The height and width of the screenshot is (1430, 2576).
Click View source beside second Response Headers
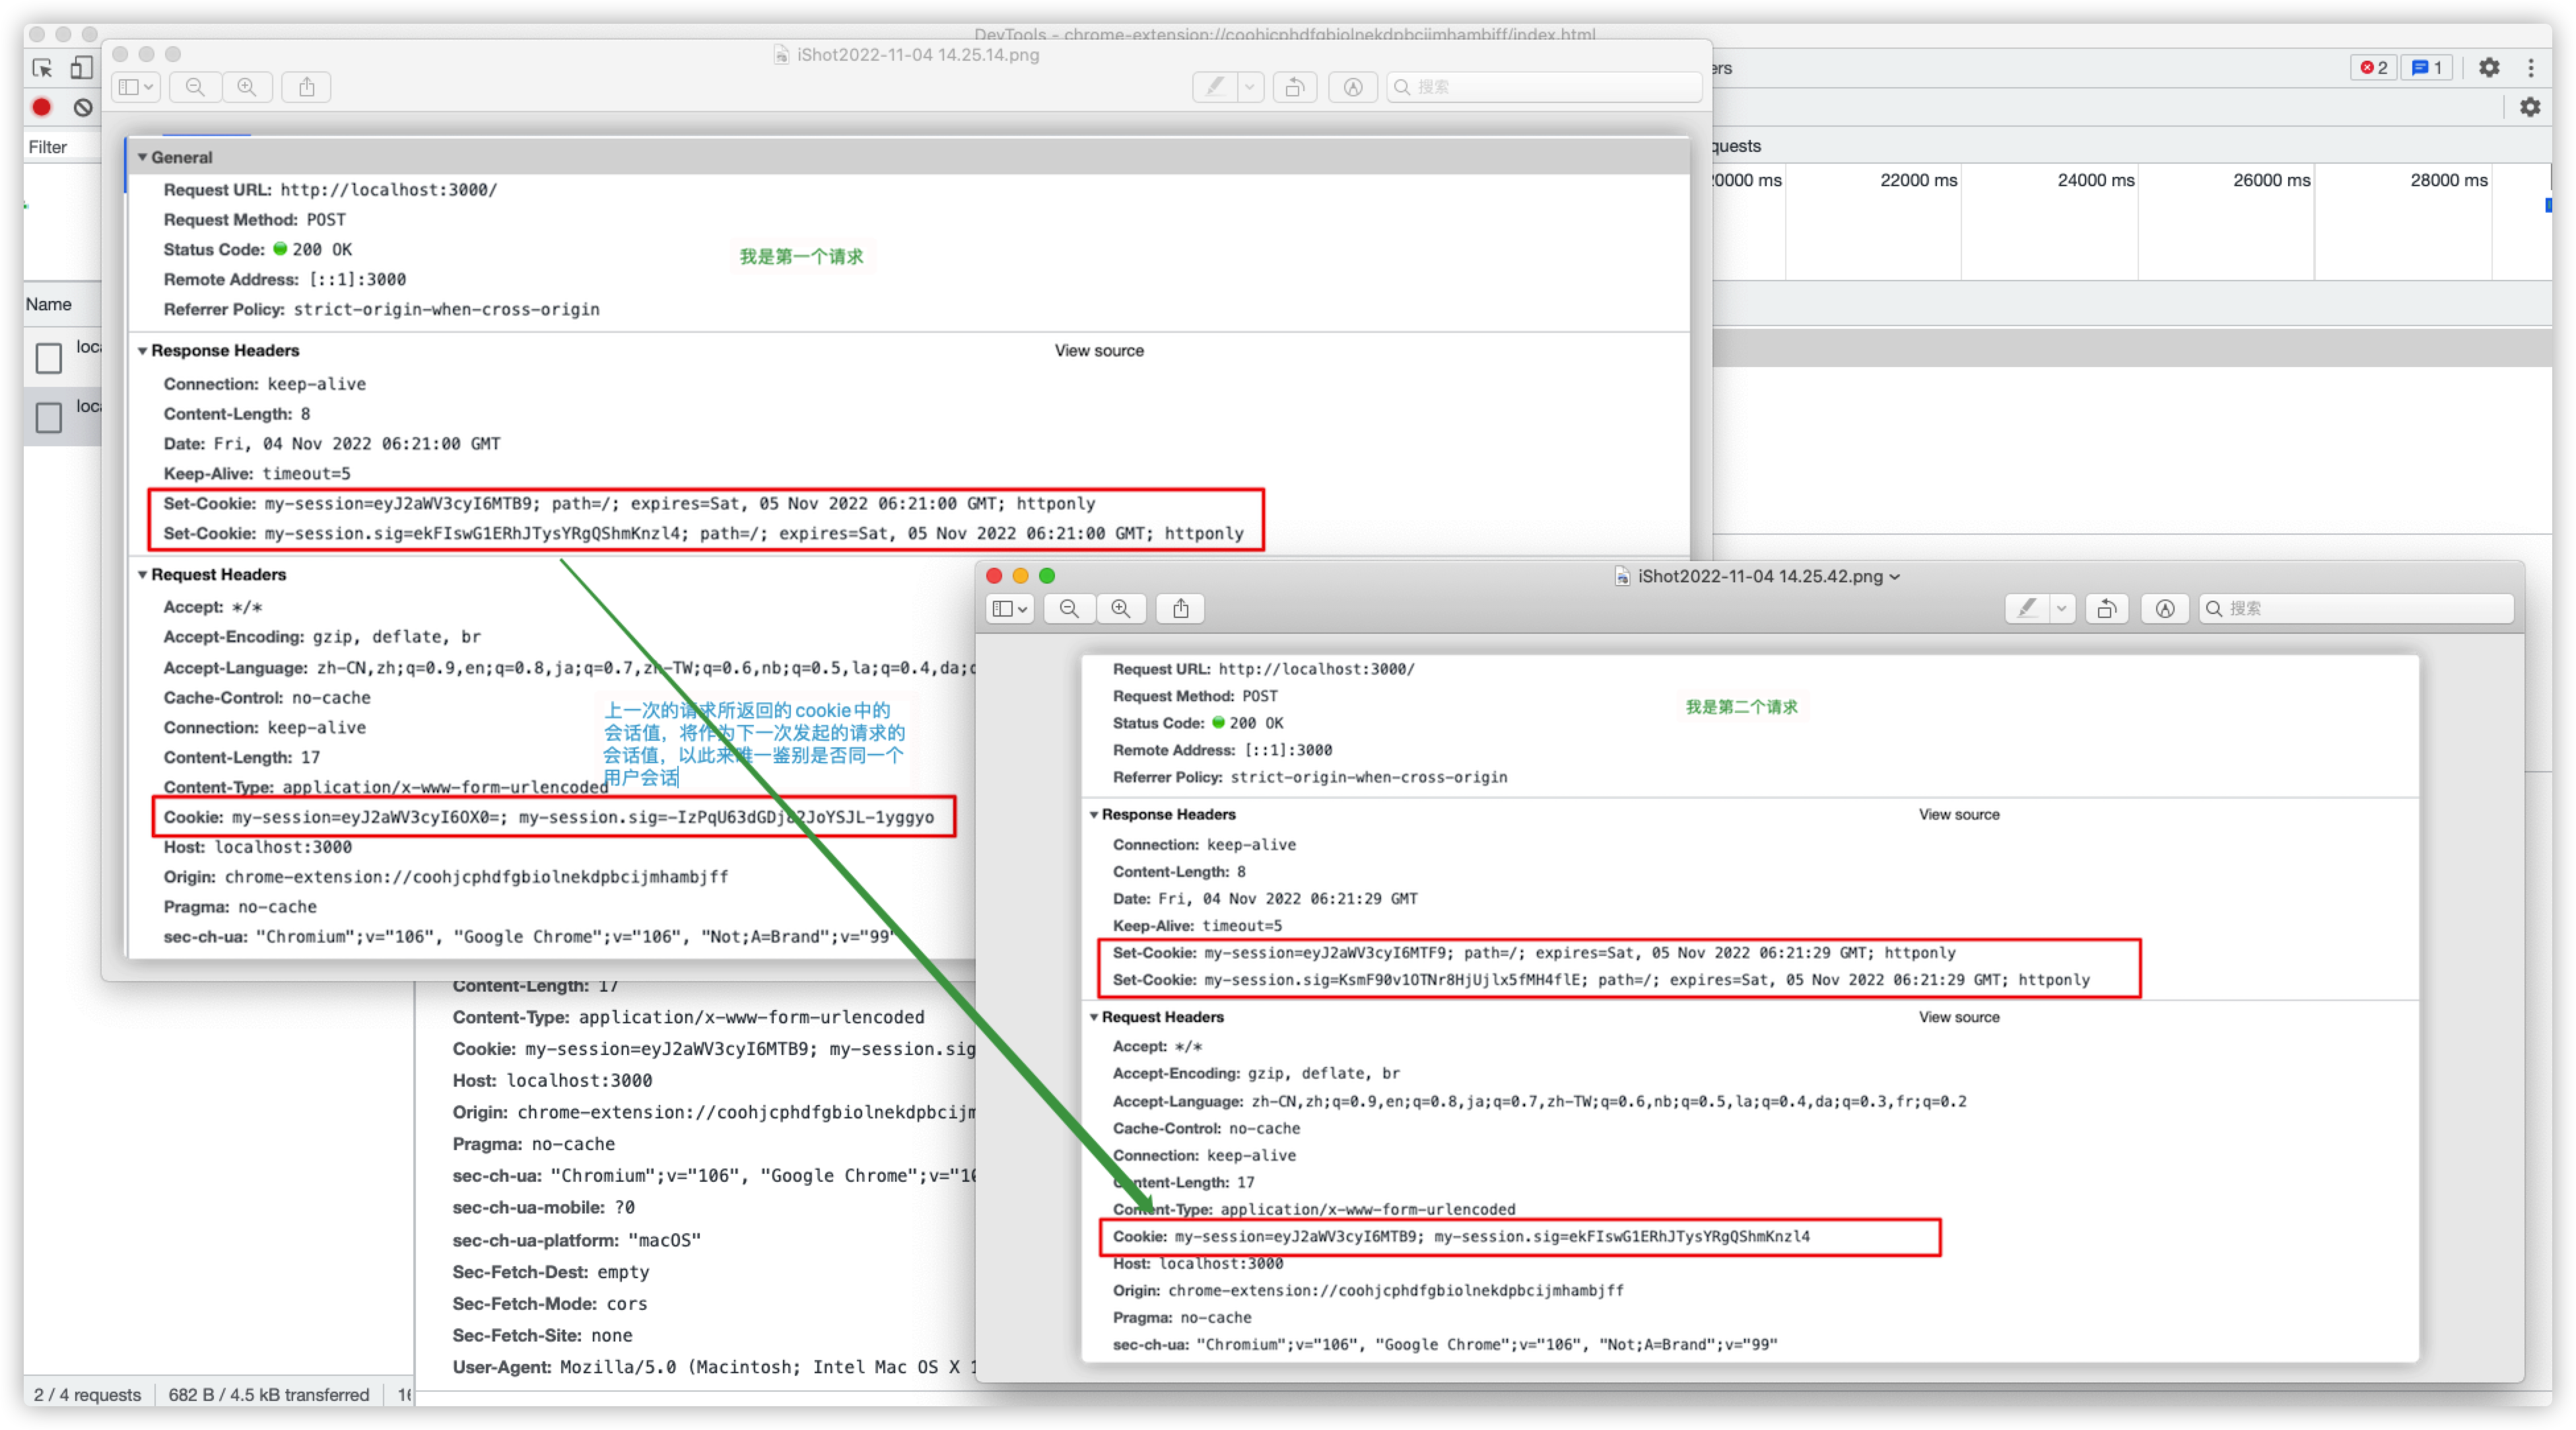pos(1959,815)
